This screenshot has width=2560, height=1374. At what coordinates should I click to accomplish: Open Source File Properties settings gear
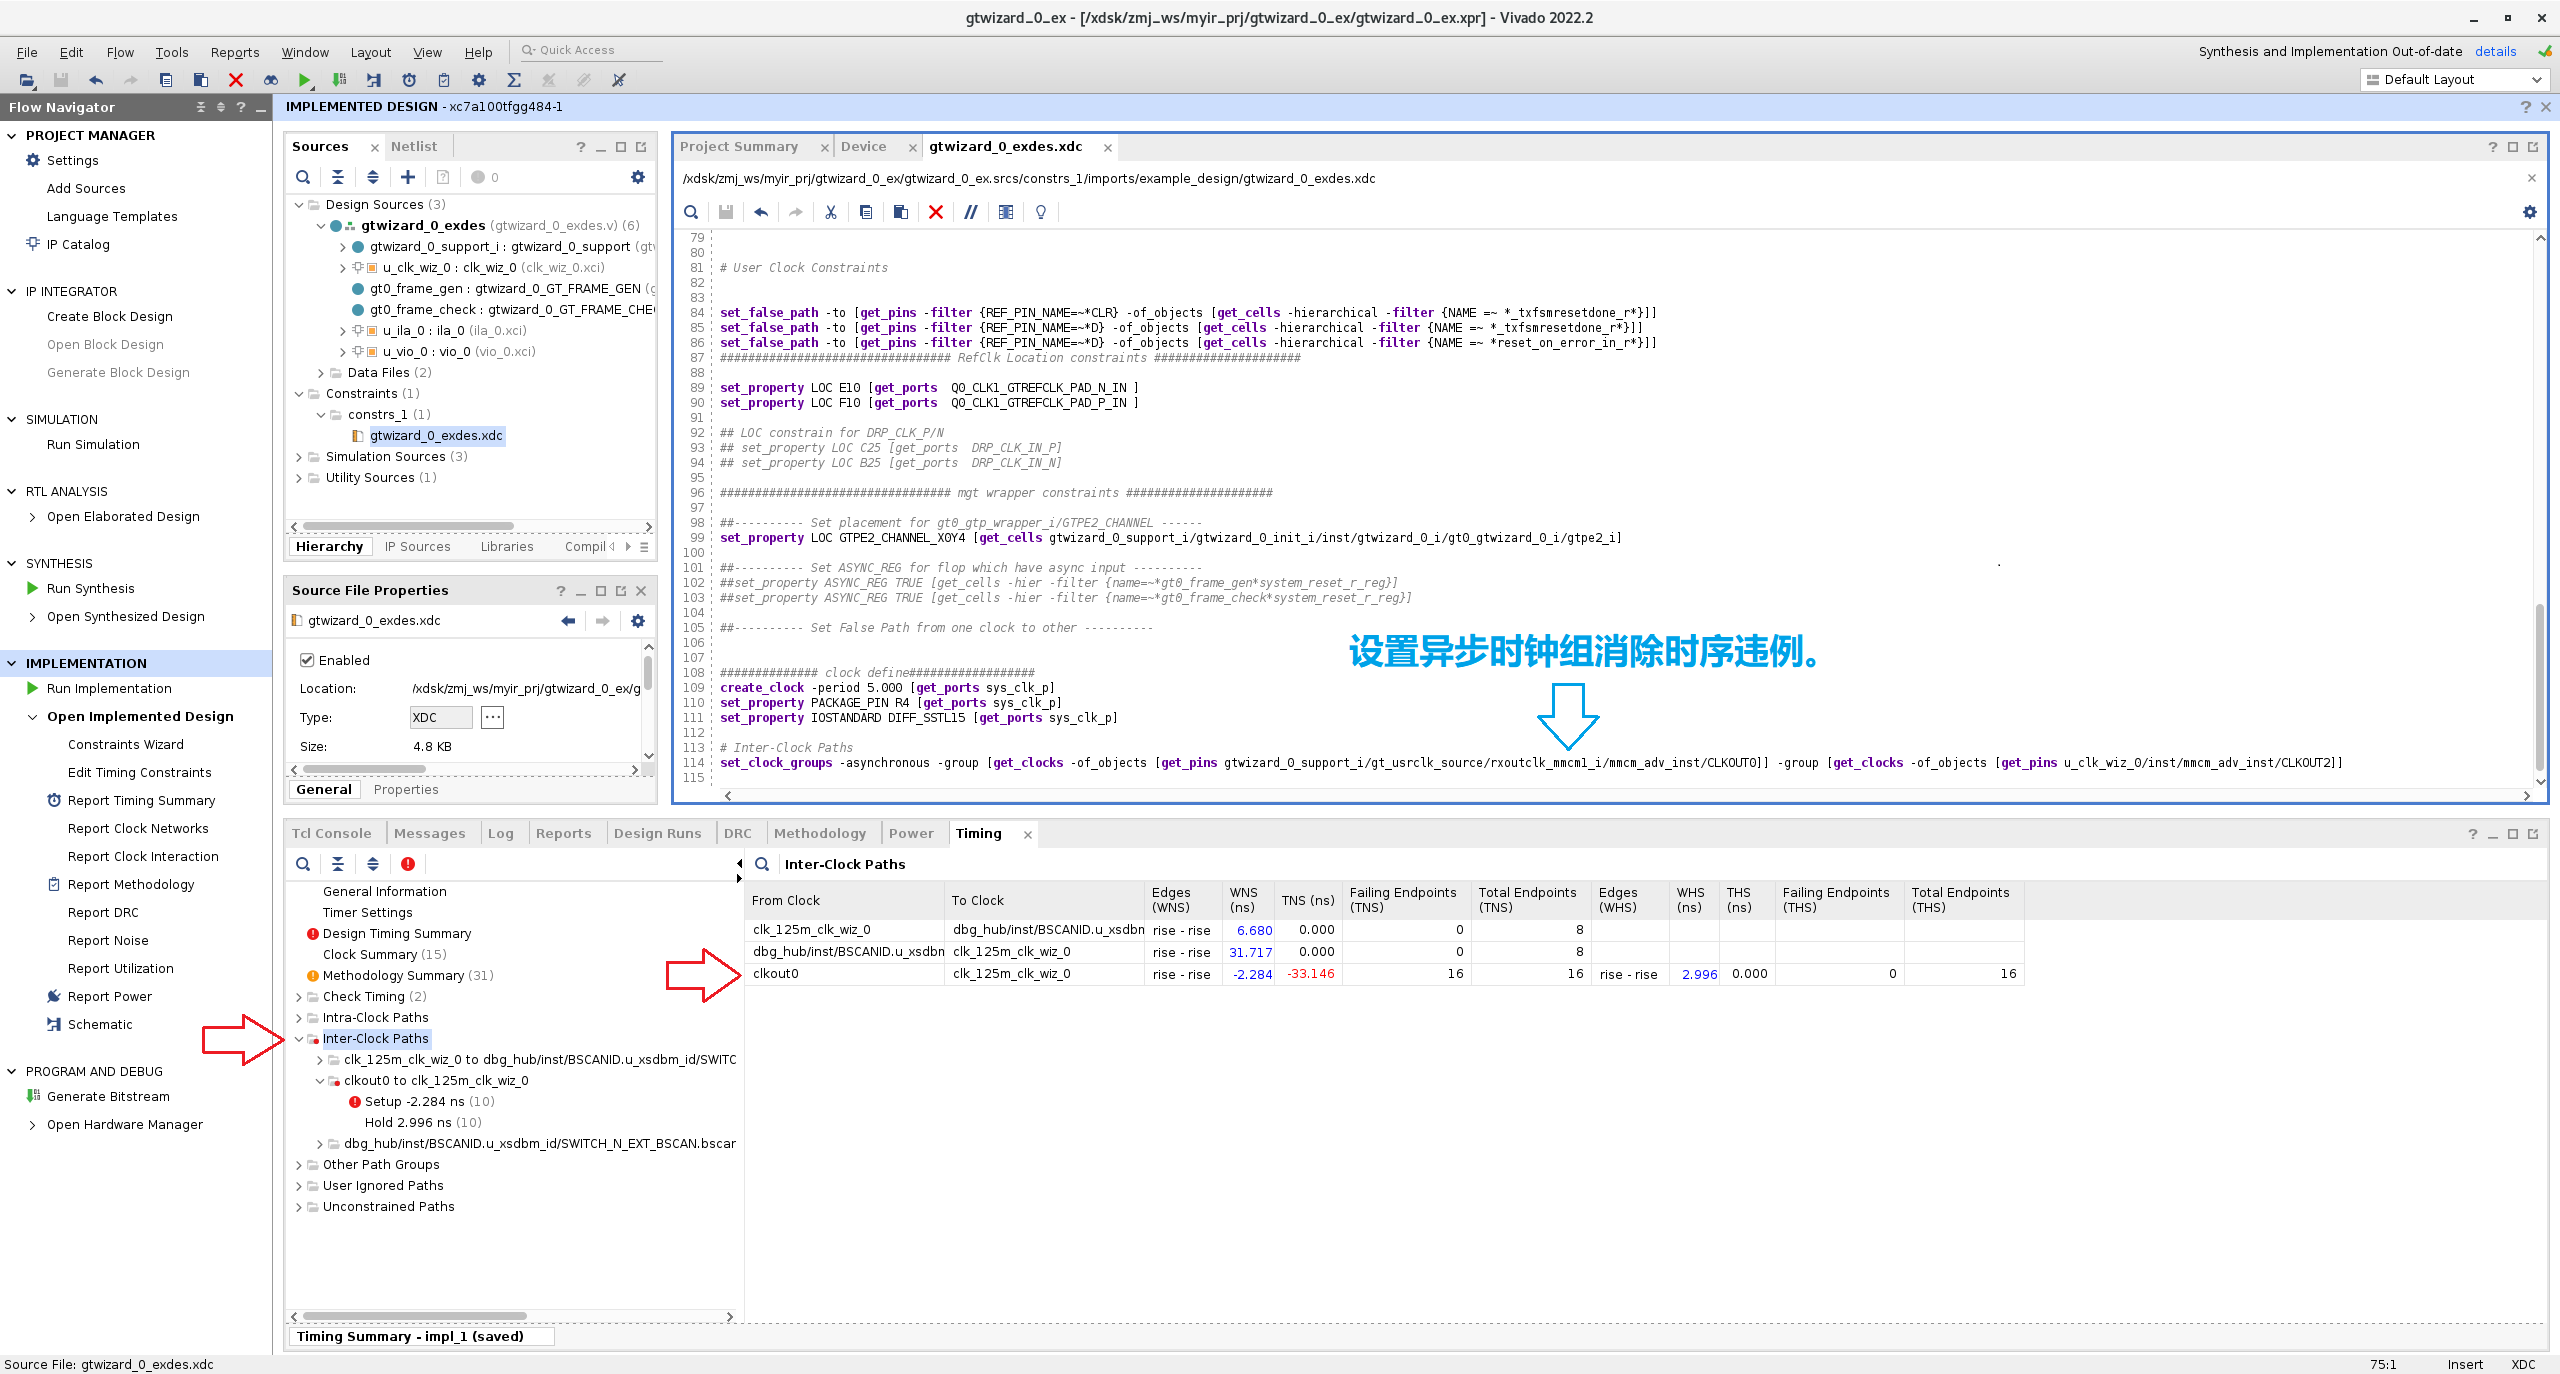638,621
